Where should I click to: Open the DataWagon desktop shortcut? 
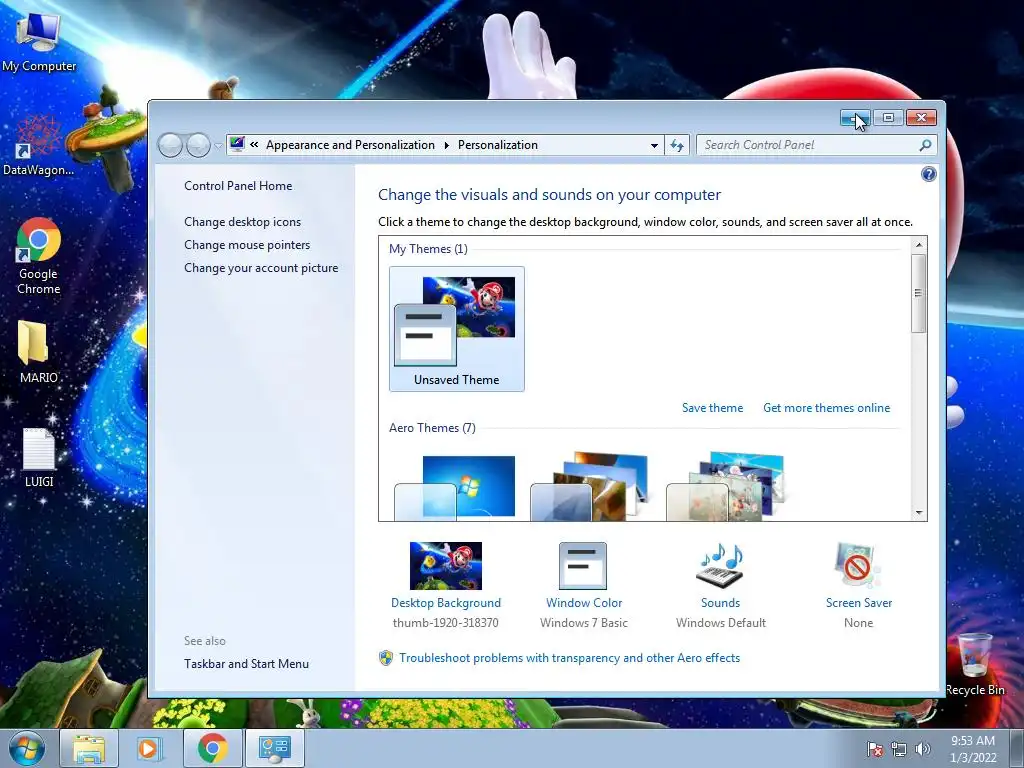pos(38,144)
